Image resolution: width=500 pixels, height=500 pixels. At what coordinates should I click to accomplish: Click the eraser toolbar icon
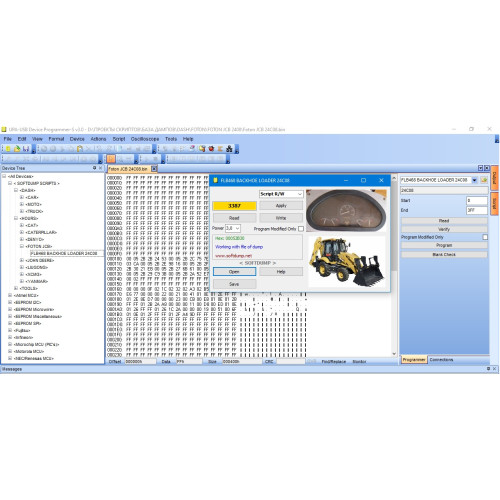point(192,149)
